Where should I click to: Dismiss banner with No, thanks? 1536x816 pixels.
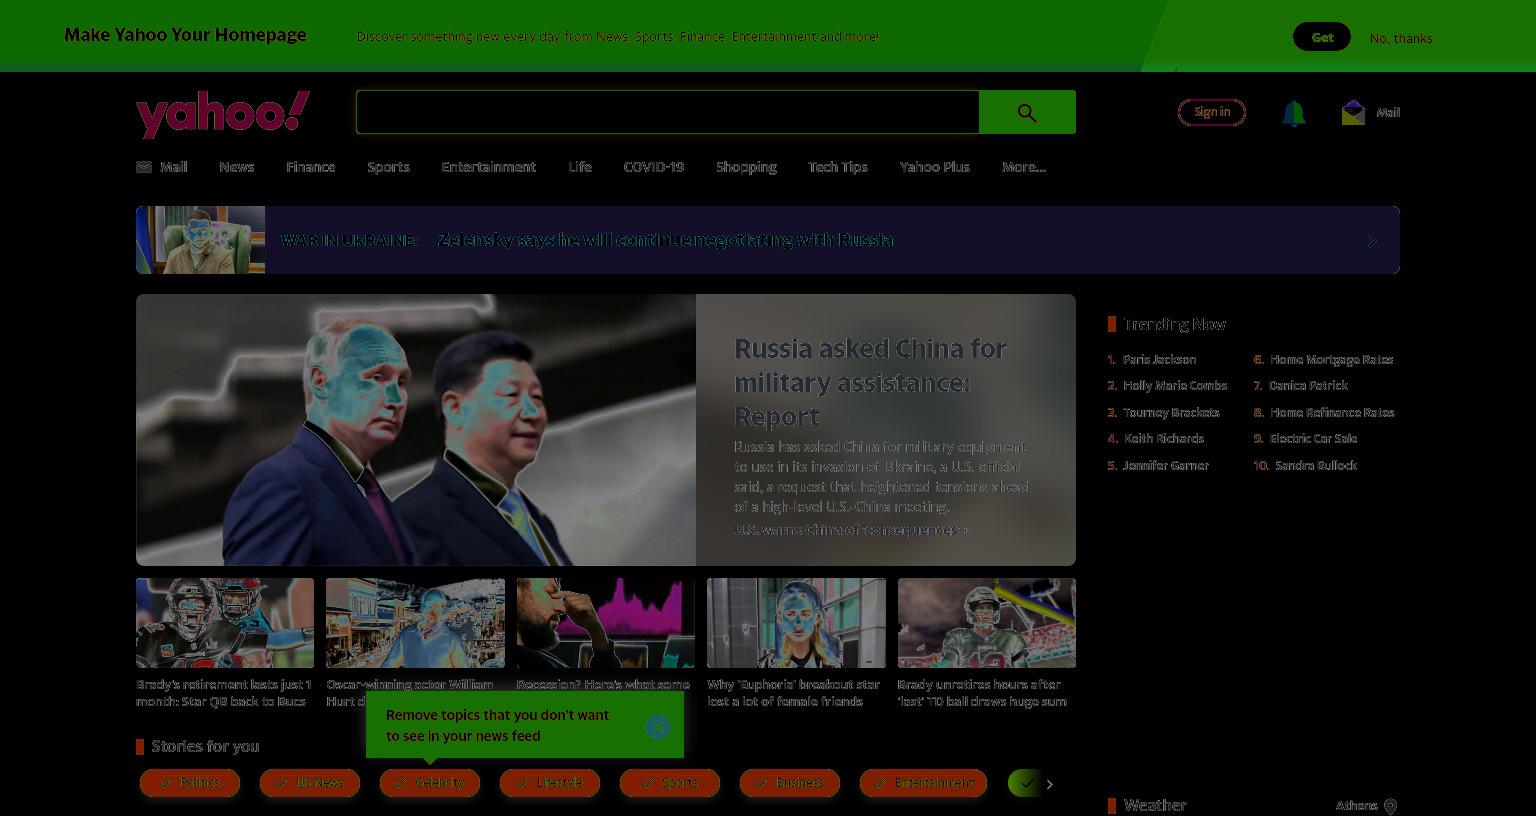tap(1401, 38)
